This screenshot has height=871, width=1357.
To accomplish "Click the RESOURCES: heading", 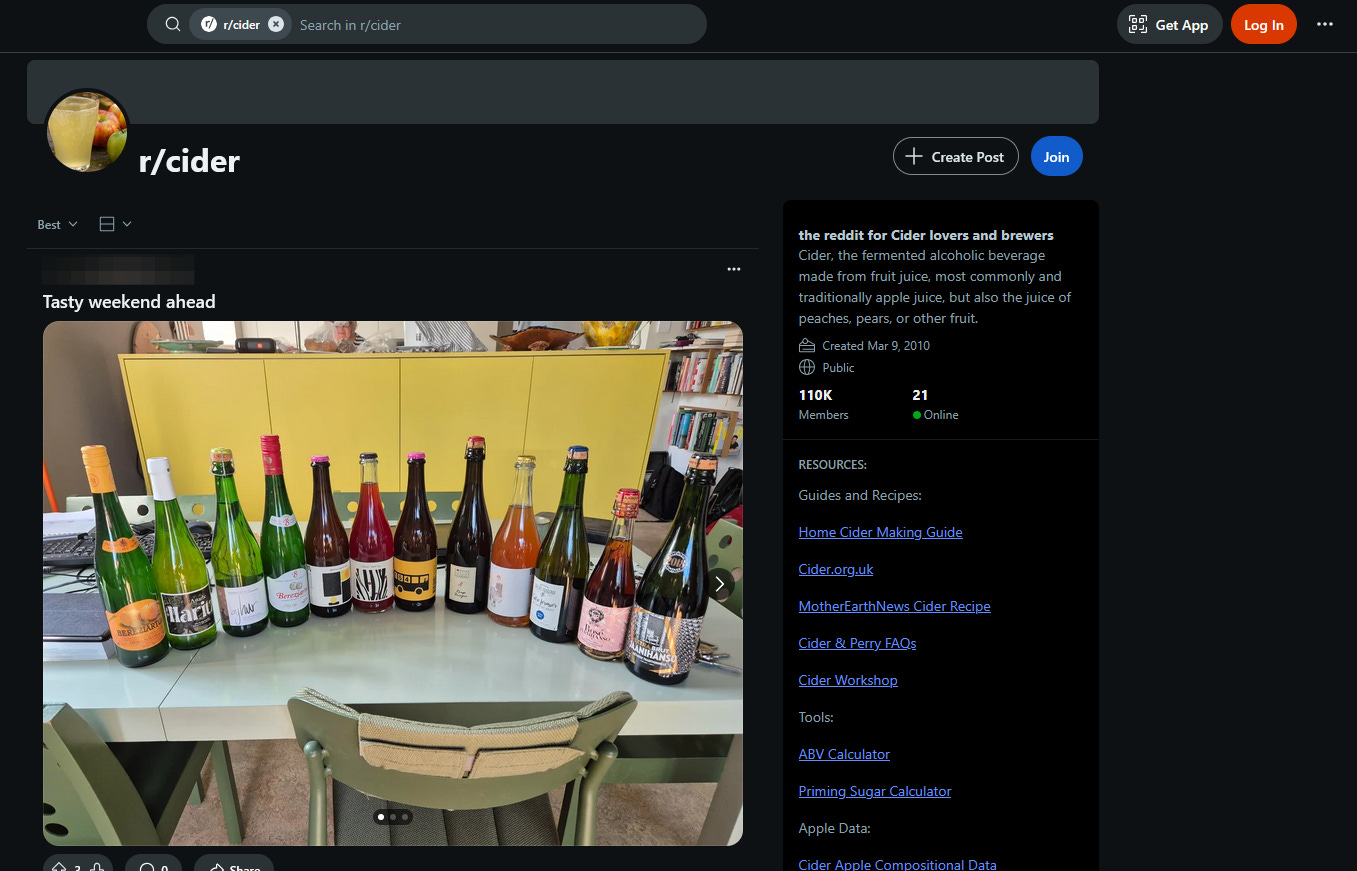I will [x=832, y=464].
